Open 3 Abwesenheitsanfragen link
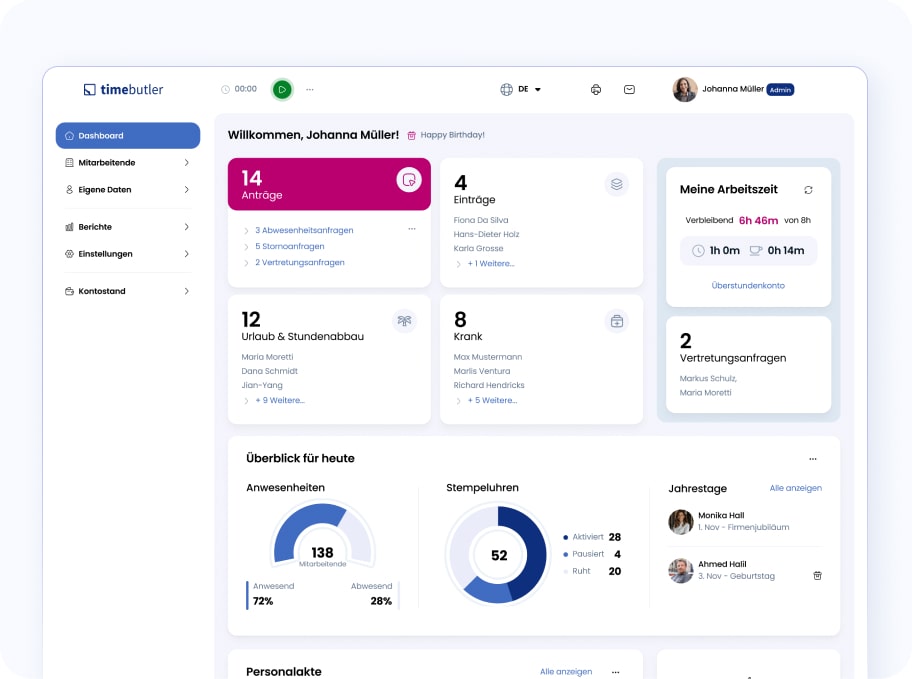 coord(304,230)
